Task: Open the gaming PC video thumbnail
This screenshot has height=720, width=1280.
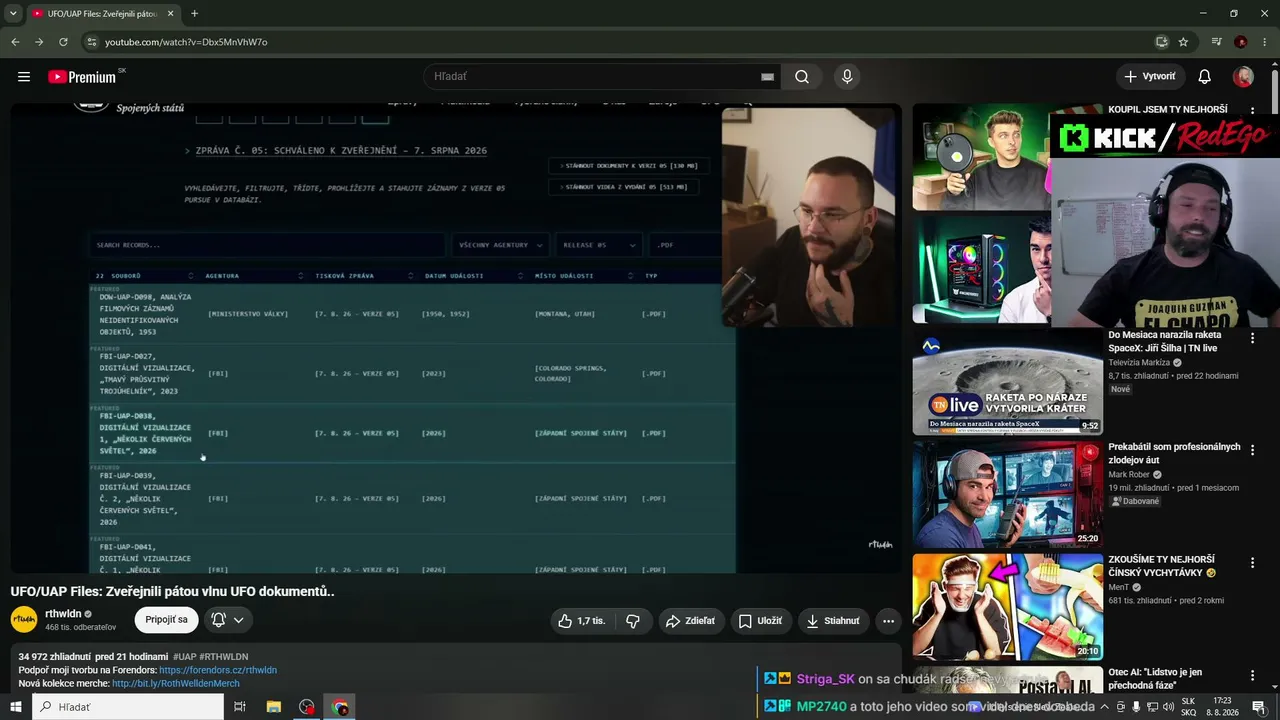Action: tap(981, 270)
